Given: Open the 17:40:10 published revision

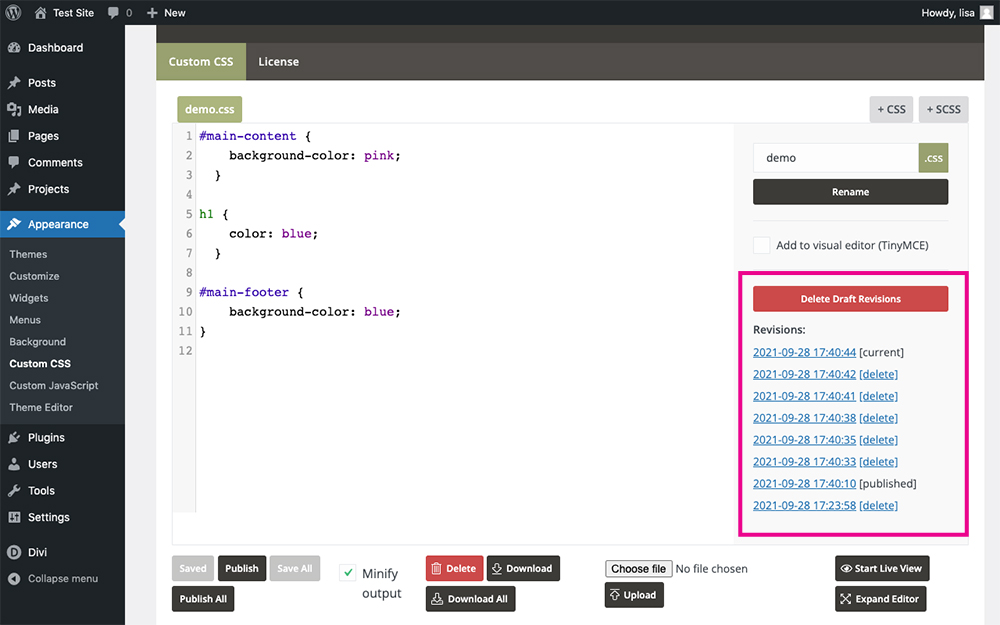Looking at the screenshot, I should (x=804, y=483).
